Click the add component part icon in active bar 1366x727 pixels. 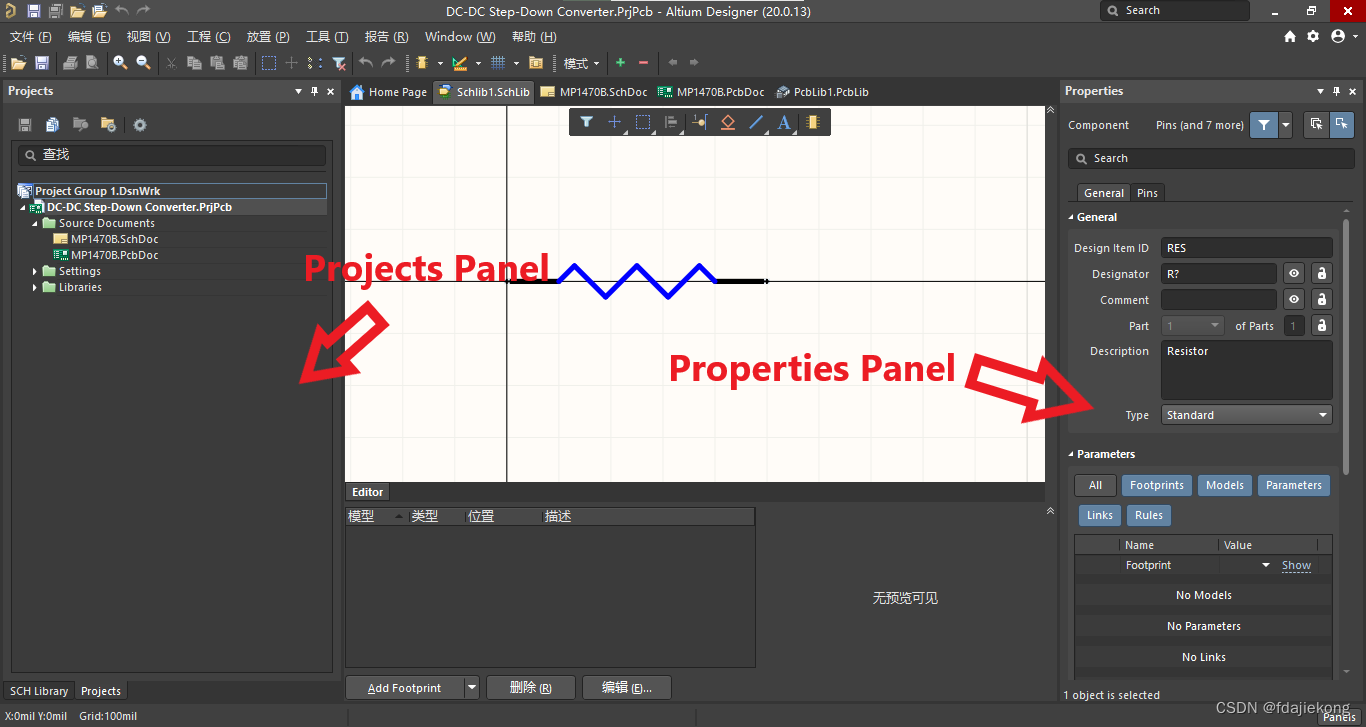coord(813,122)
